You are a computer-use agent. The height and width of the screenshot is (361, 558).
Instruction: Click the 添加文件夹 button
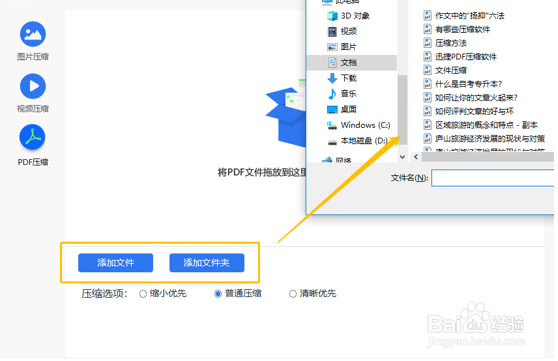[x=207, y=263]
